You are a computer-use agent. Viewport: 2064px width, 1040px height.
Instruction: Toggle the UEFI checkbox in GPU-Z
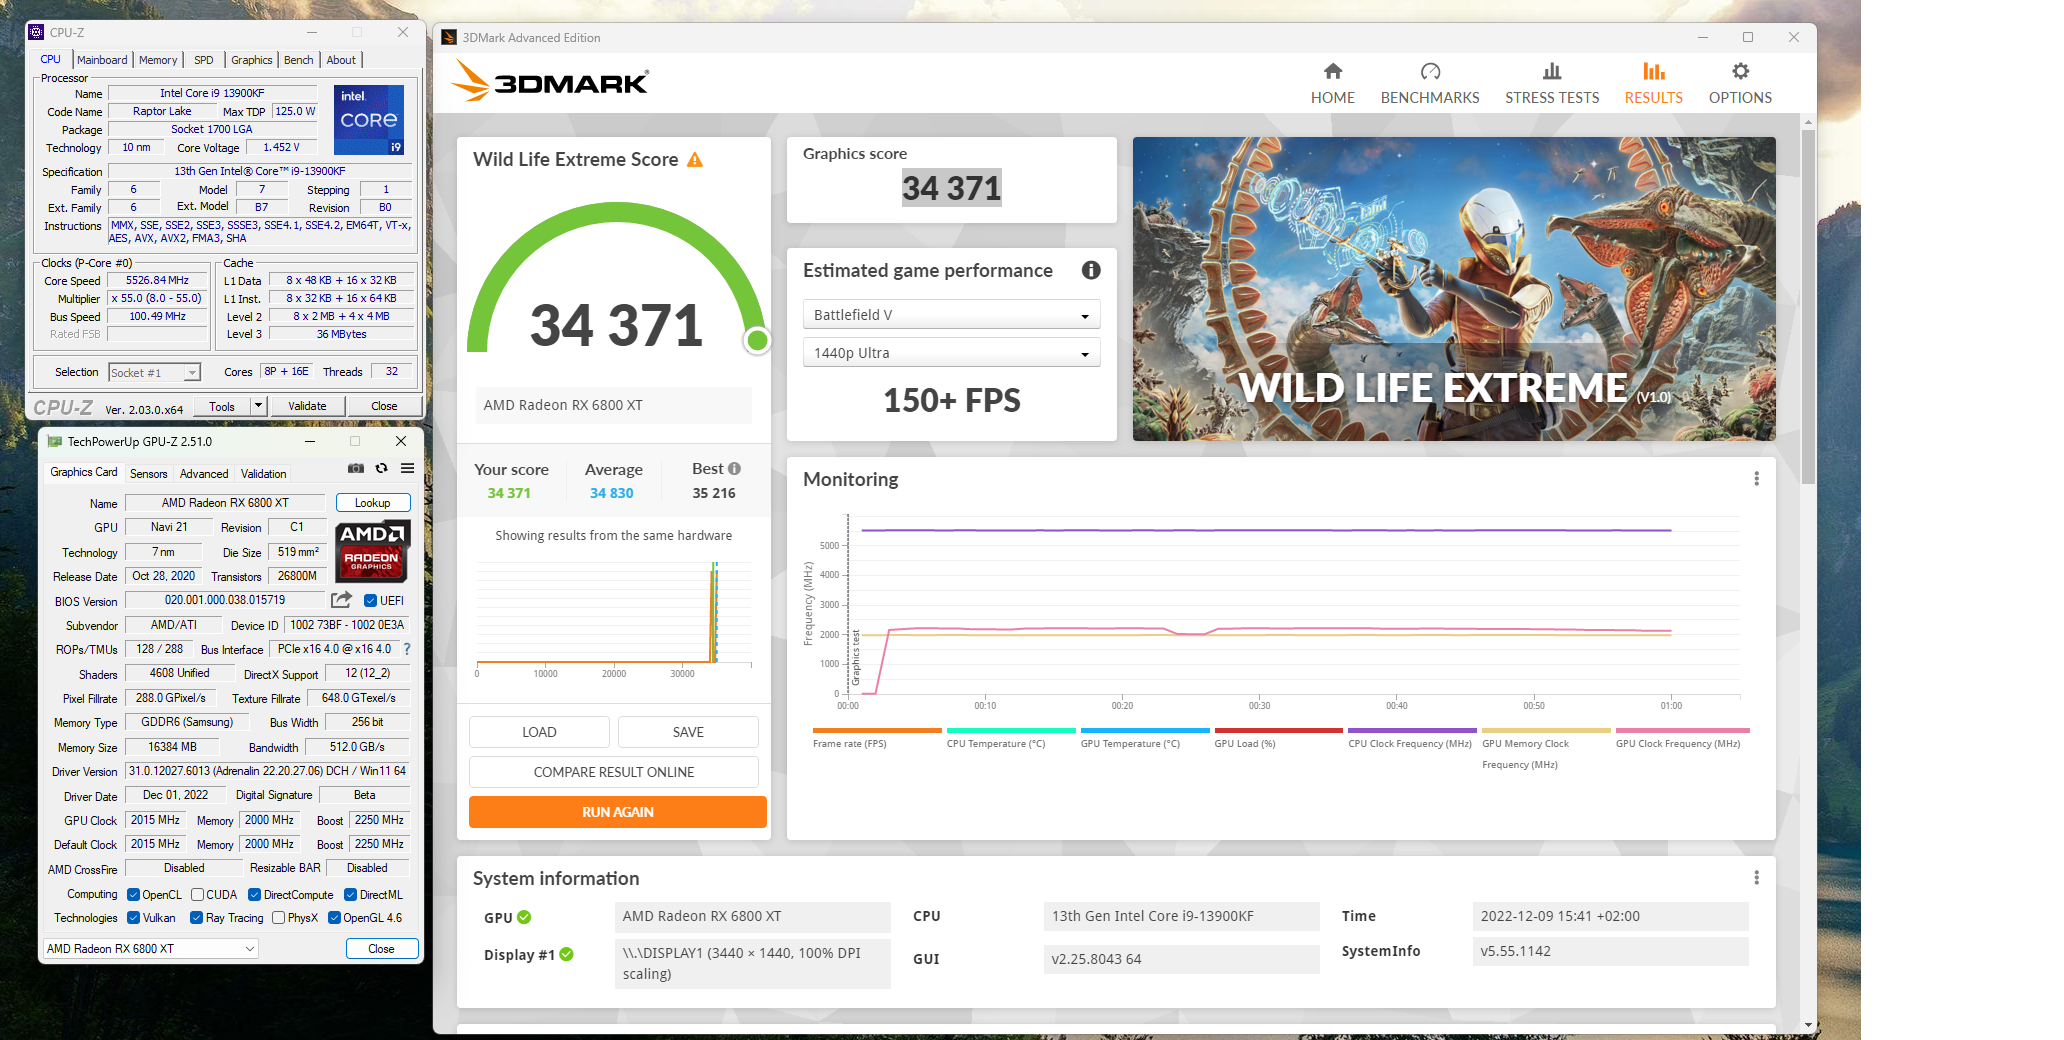coord(370,601)
